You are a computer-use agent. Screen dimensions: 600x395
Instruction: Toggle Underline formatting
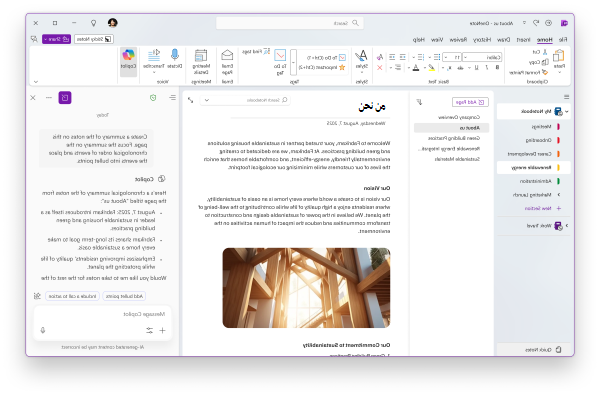pyautogui.click(x=476, y=68)
